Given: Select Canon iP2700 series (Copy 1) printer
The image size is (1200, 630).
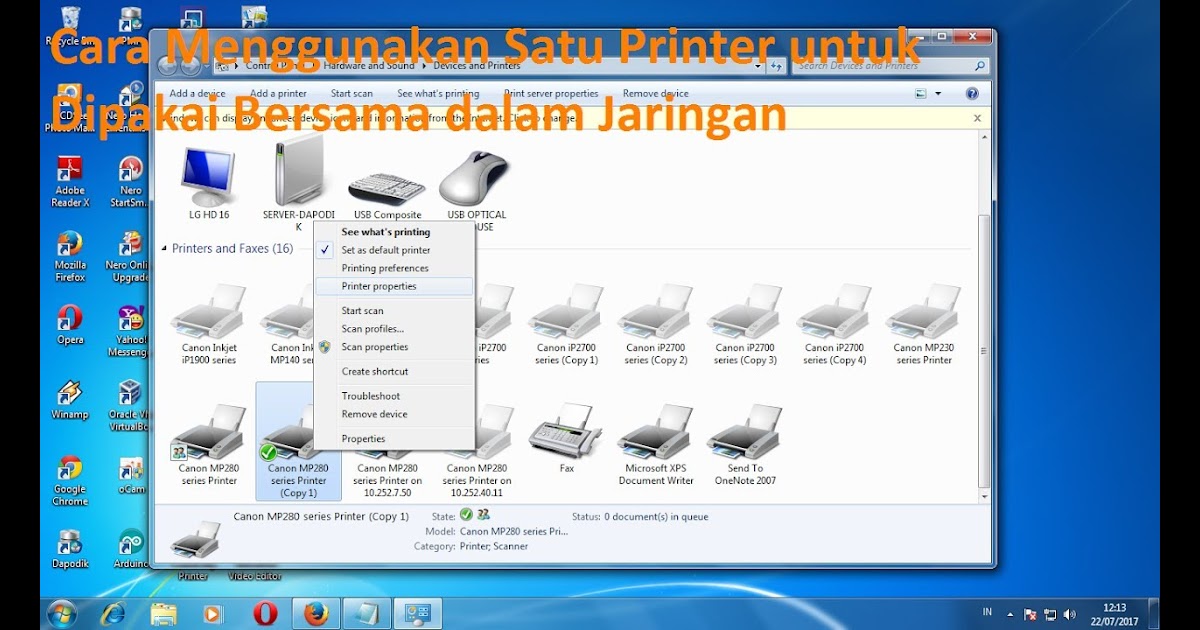Looking at the screenshot, I should click(566, 325).
